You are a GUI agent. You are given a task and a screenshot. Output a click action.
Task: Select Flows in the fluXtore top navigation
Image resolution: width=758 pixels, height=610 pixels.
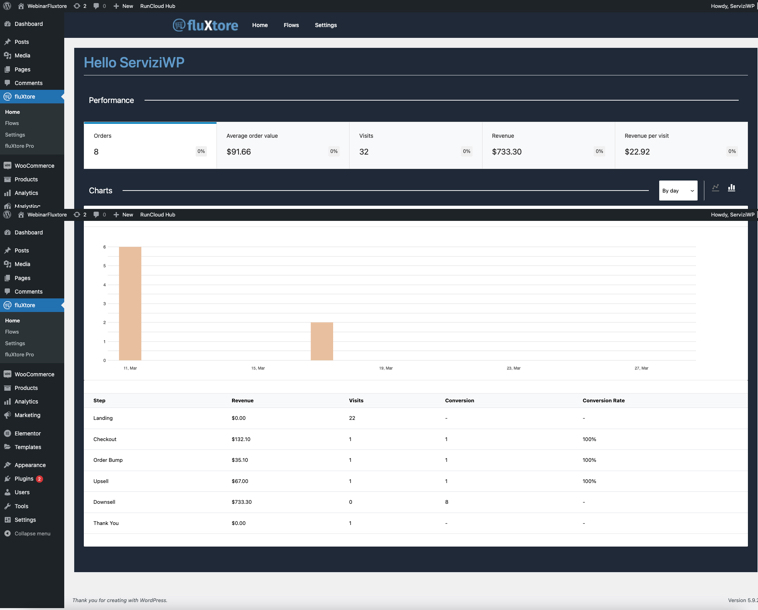coord(291,25)
